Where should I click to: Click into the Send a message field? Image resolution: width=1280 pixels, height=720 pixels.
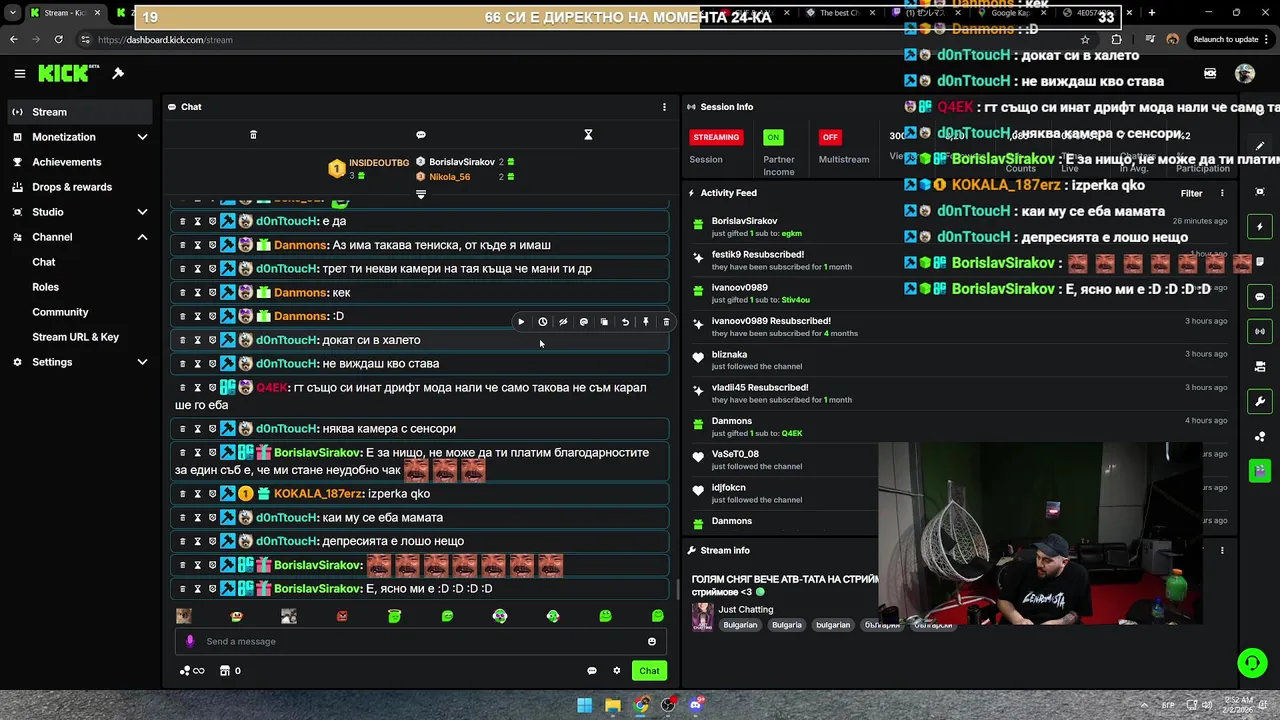click(x=420, y=642)
